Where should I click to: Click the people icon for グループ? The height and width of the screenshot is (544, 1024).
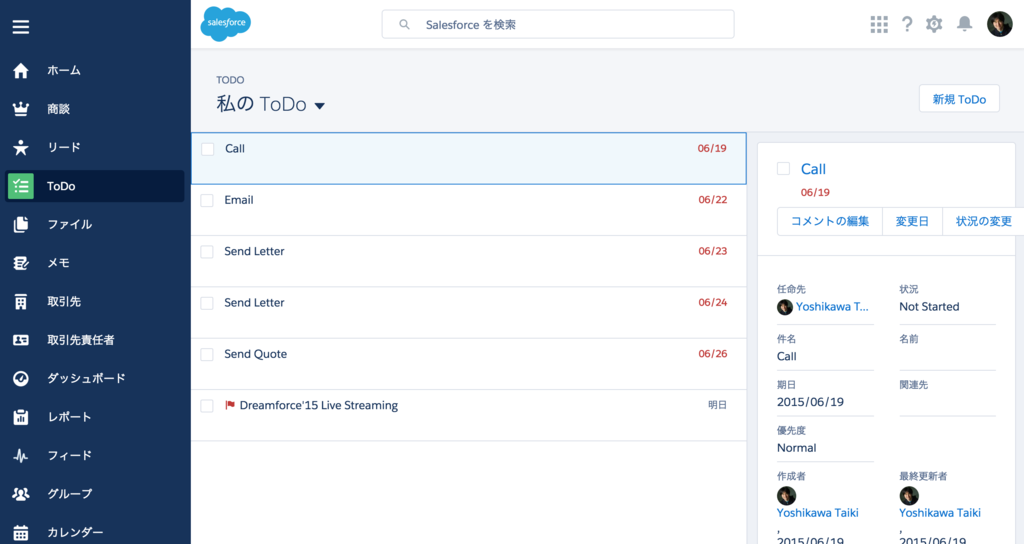21,494
